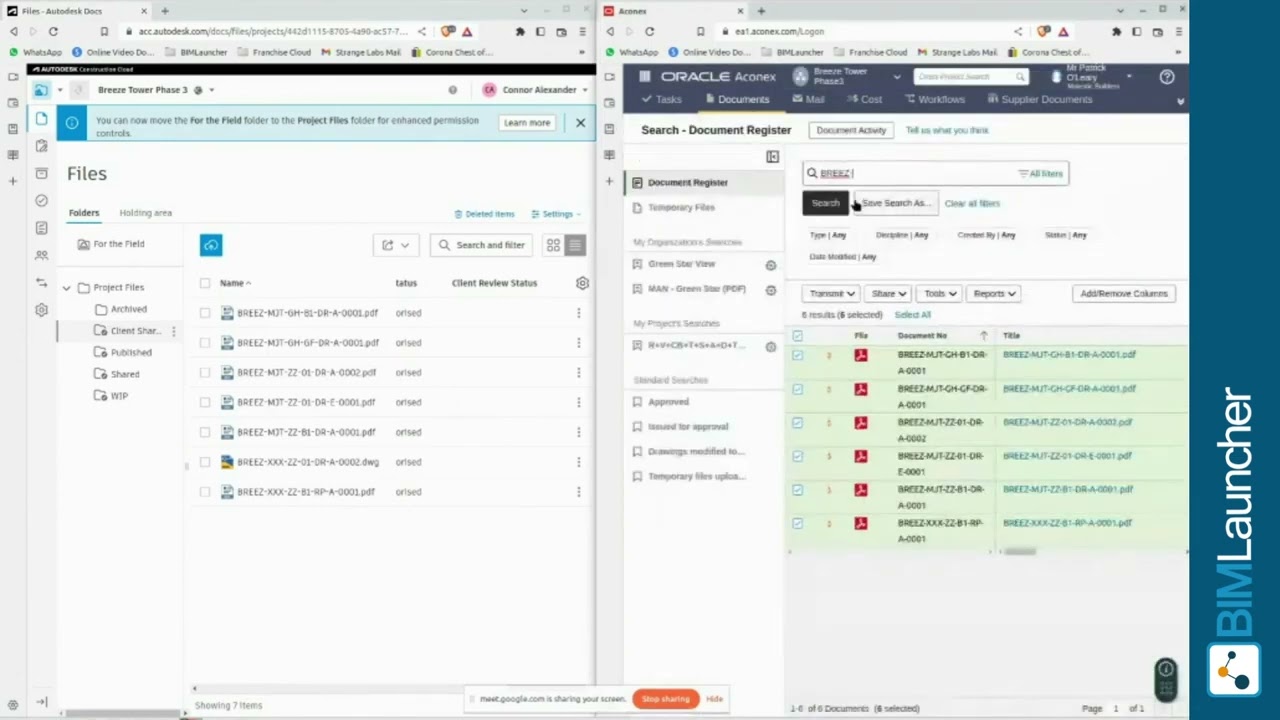Open the PDF file icon for BREEZ-MJT-GH-B1-DR-A-0001

[861, 355]
